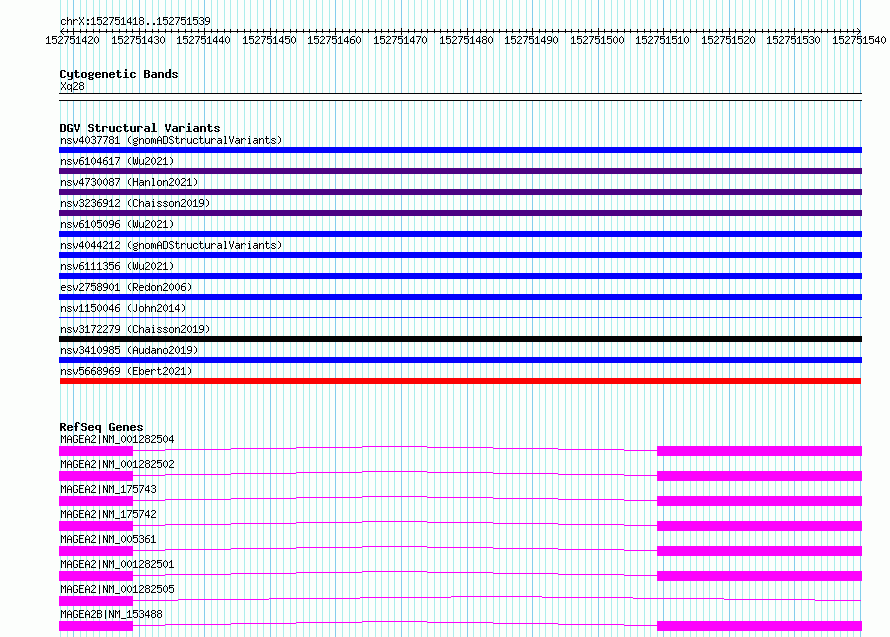
Task: Click the DGV Structural Variants heading
Action: pyautogui.click(x=140, y=128)
